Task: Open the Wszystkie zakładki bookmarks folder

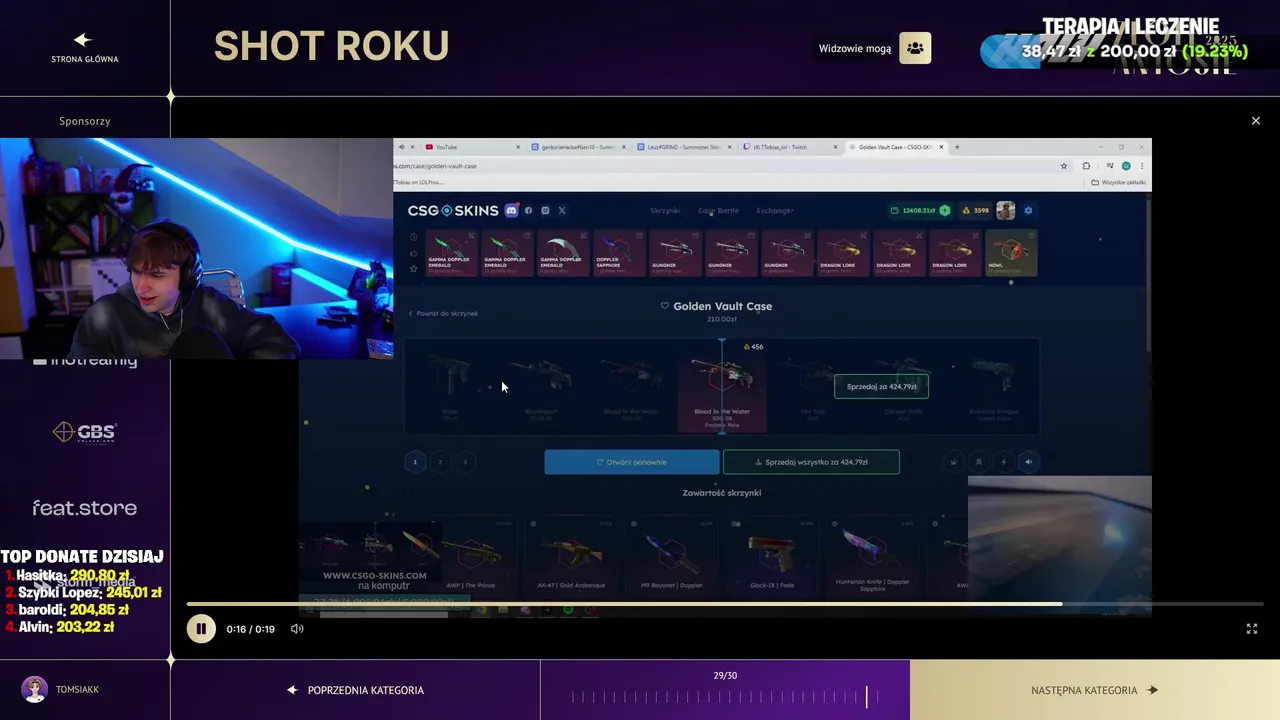Action: coord(1118,182)
